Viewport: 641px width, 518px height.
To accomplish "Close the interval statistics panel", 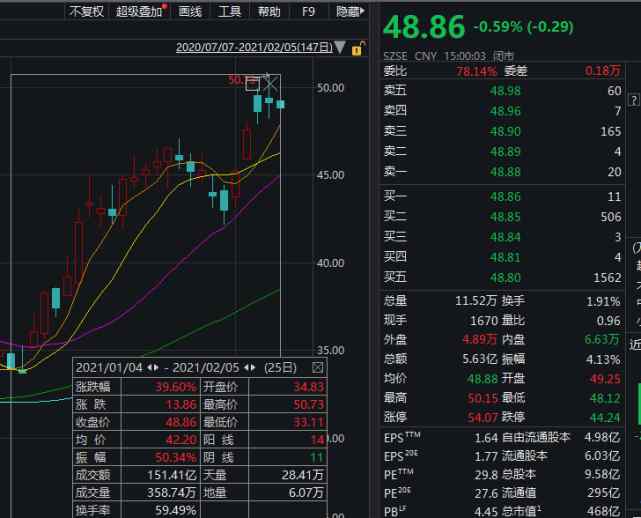I will tap(318, 367).
